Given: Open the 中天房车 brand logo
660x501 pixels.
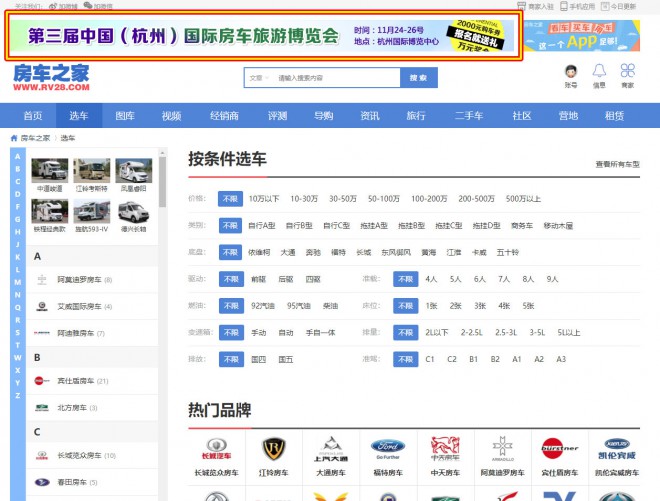Looking at the screenshot, I should (445, 449).
